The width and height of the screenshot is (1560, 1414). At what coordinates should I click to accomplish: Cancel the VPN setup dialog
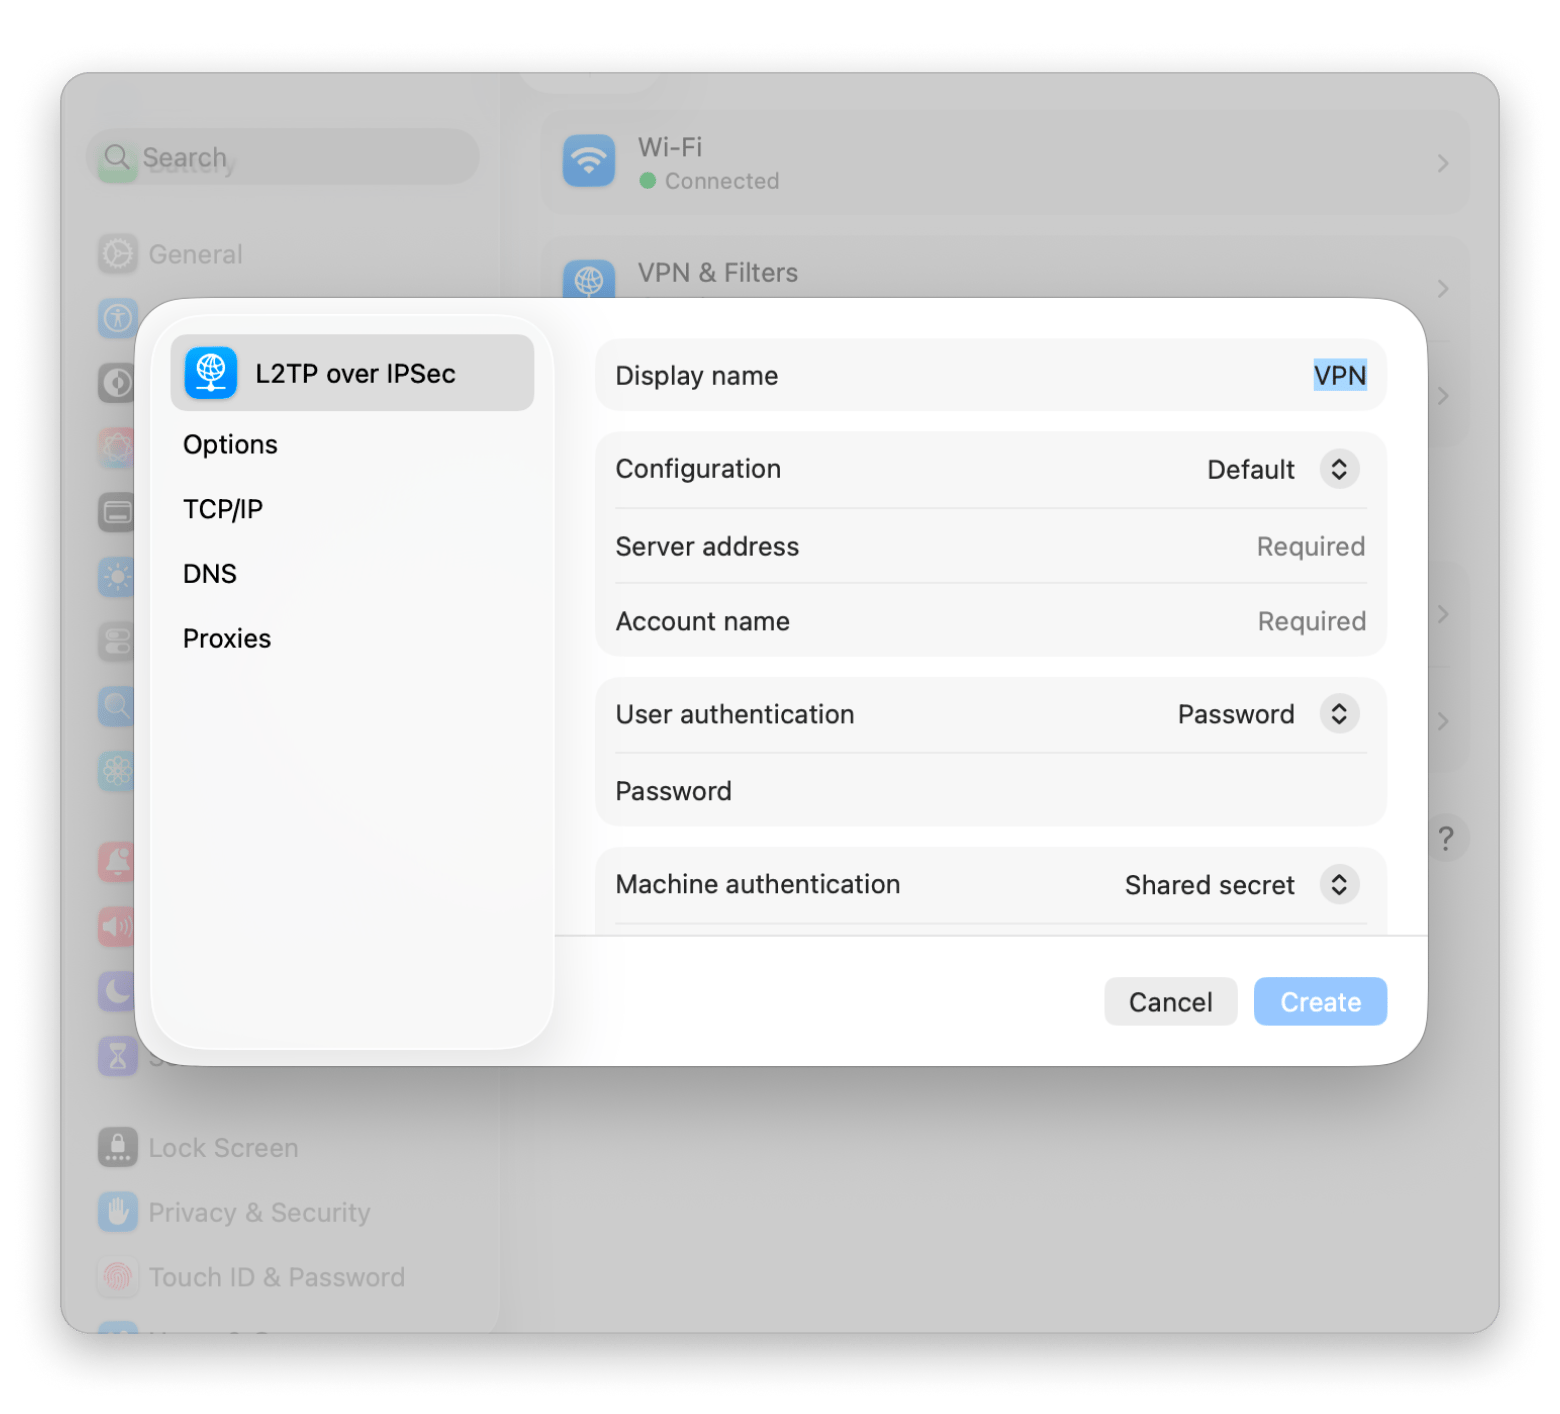[x=1170, y=1001]
